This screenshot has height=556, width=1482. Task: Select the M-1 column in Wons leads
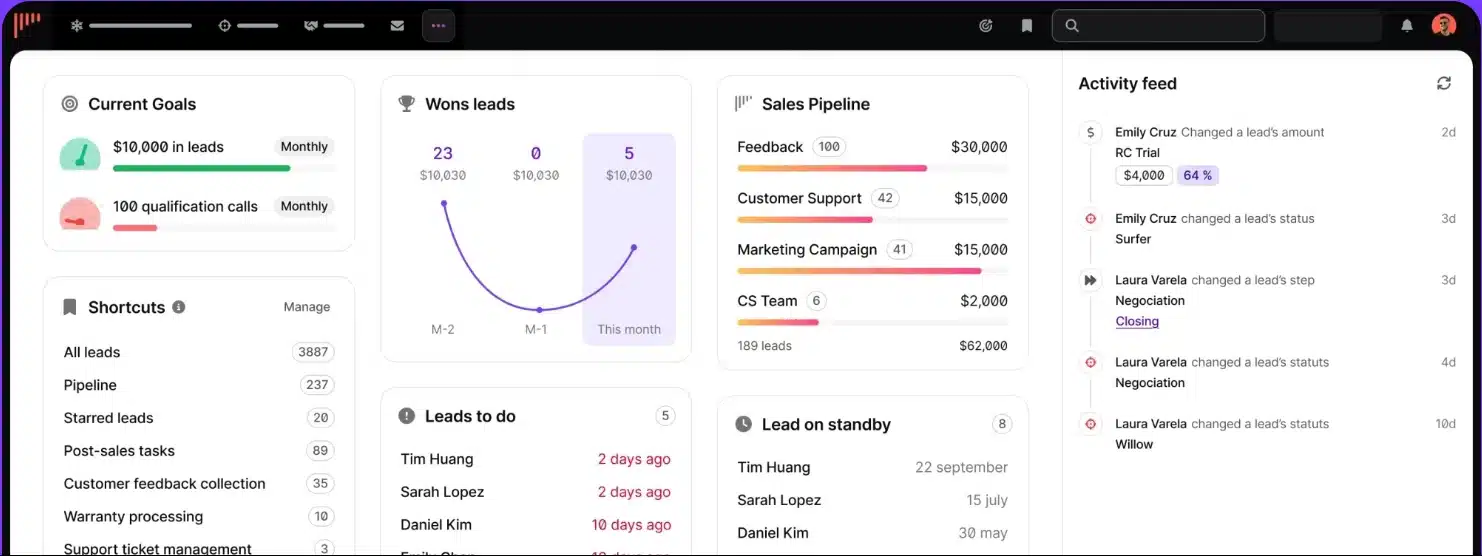point(536,240)
